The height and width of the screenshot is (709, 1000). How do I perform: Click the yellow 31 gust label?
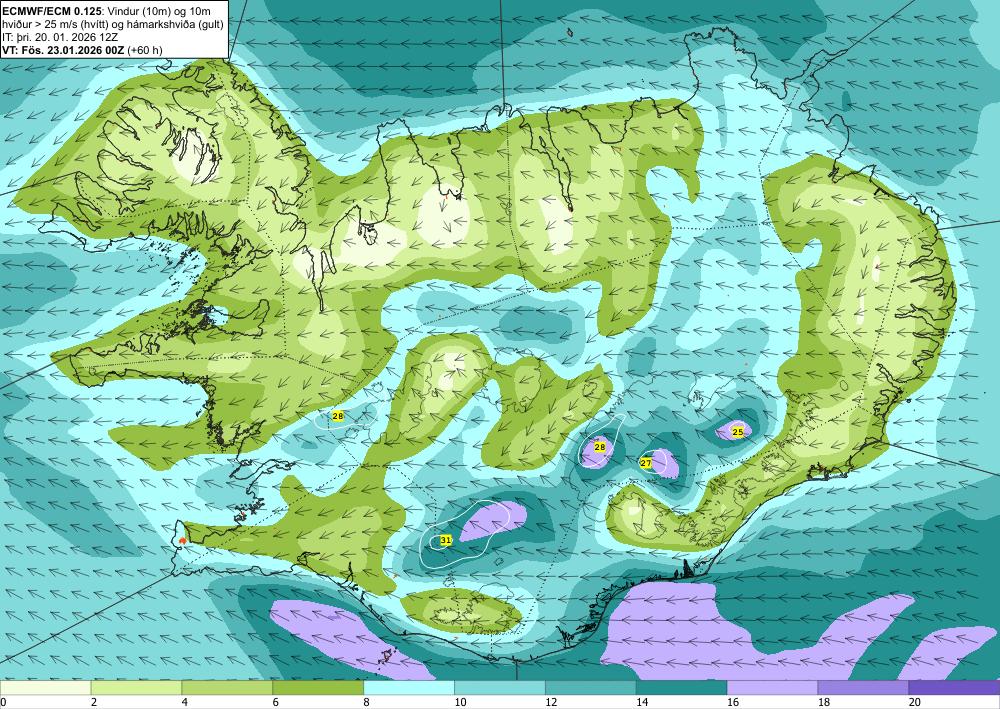tap(446, 540)
